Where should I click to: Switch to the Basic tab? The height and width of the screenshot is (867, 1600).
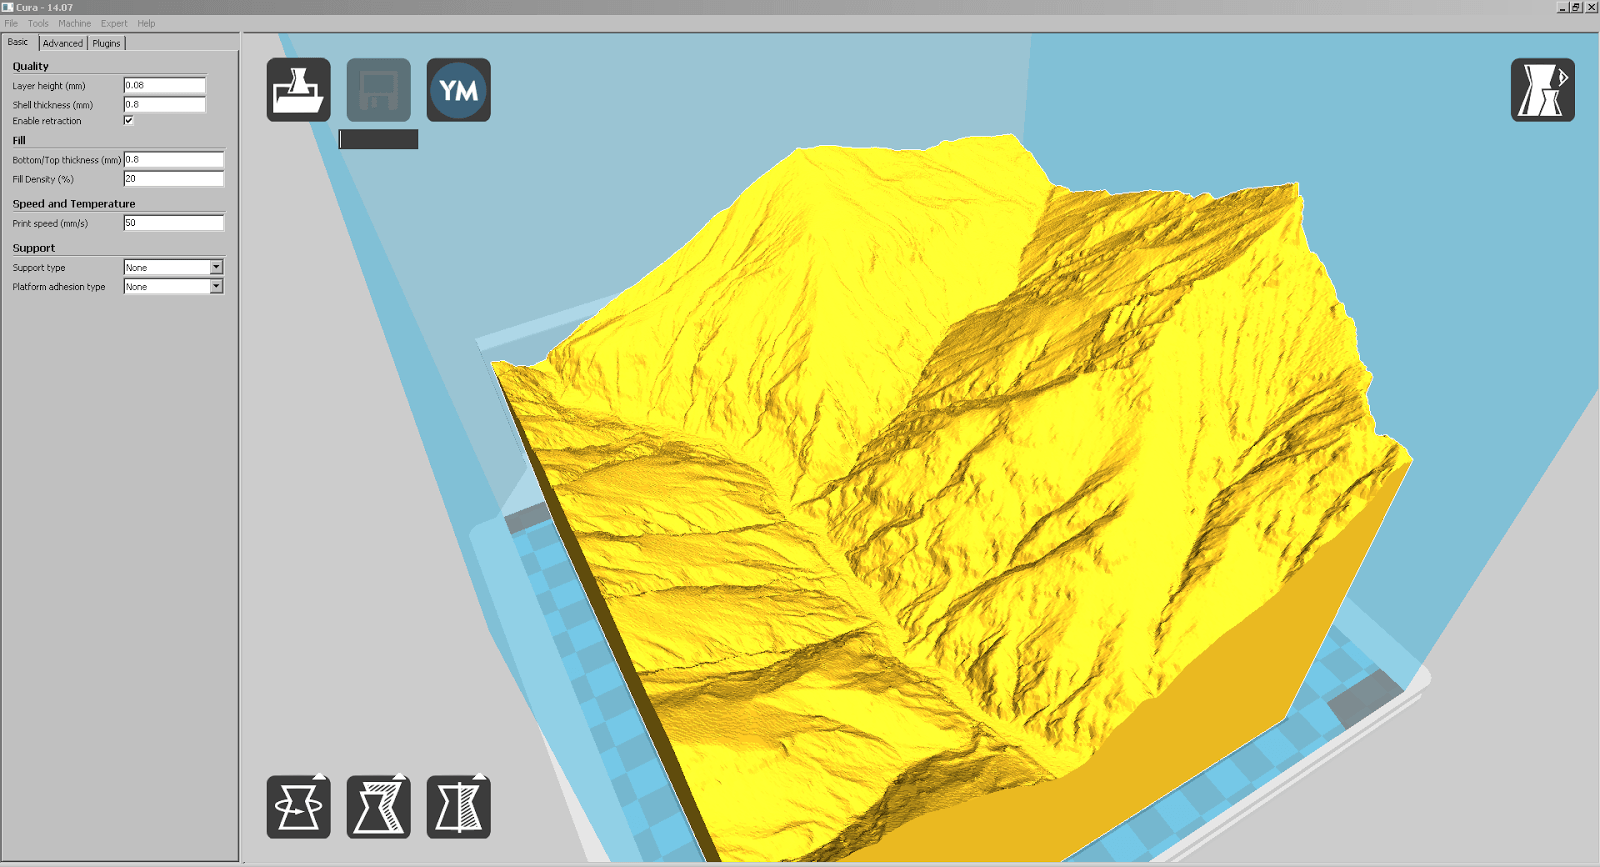pos(19,42)
